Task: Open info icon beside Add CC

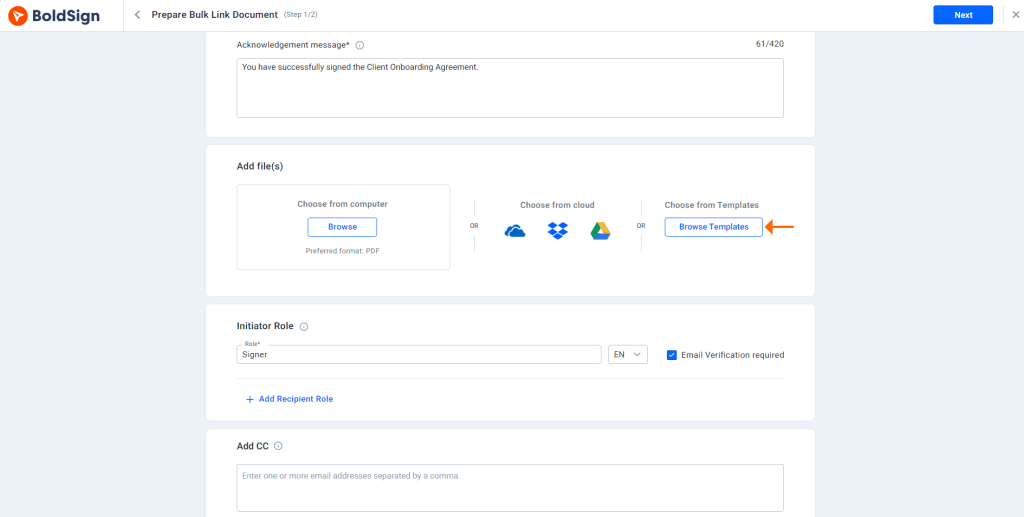Action: (278, 446)
